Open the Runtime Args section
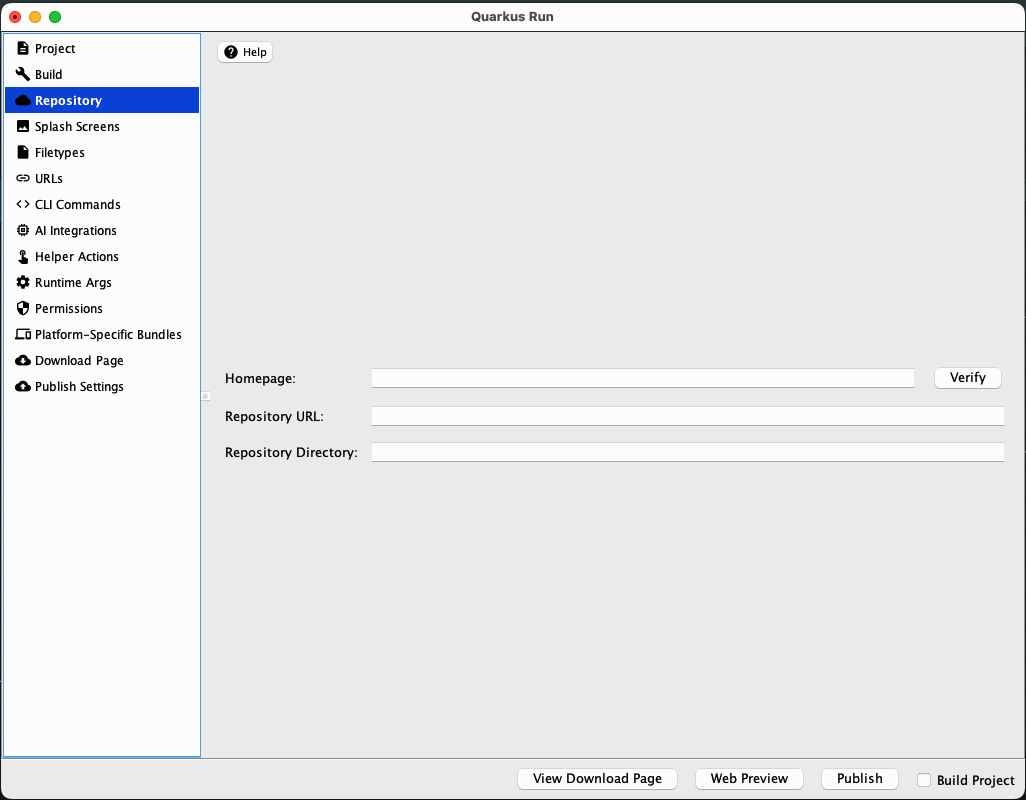 pyautogui.click(x=102, y=282)
